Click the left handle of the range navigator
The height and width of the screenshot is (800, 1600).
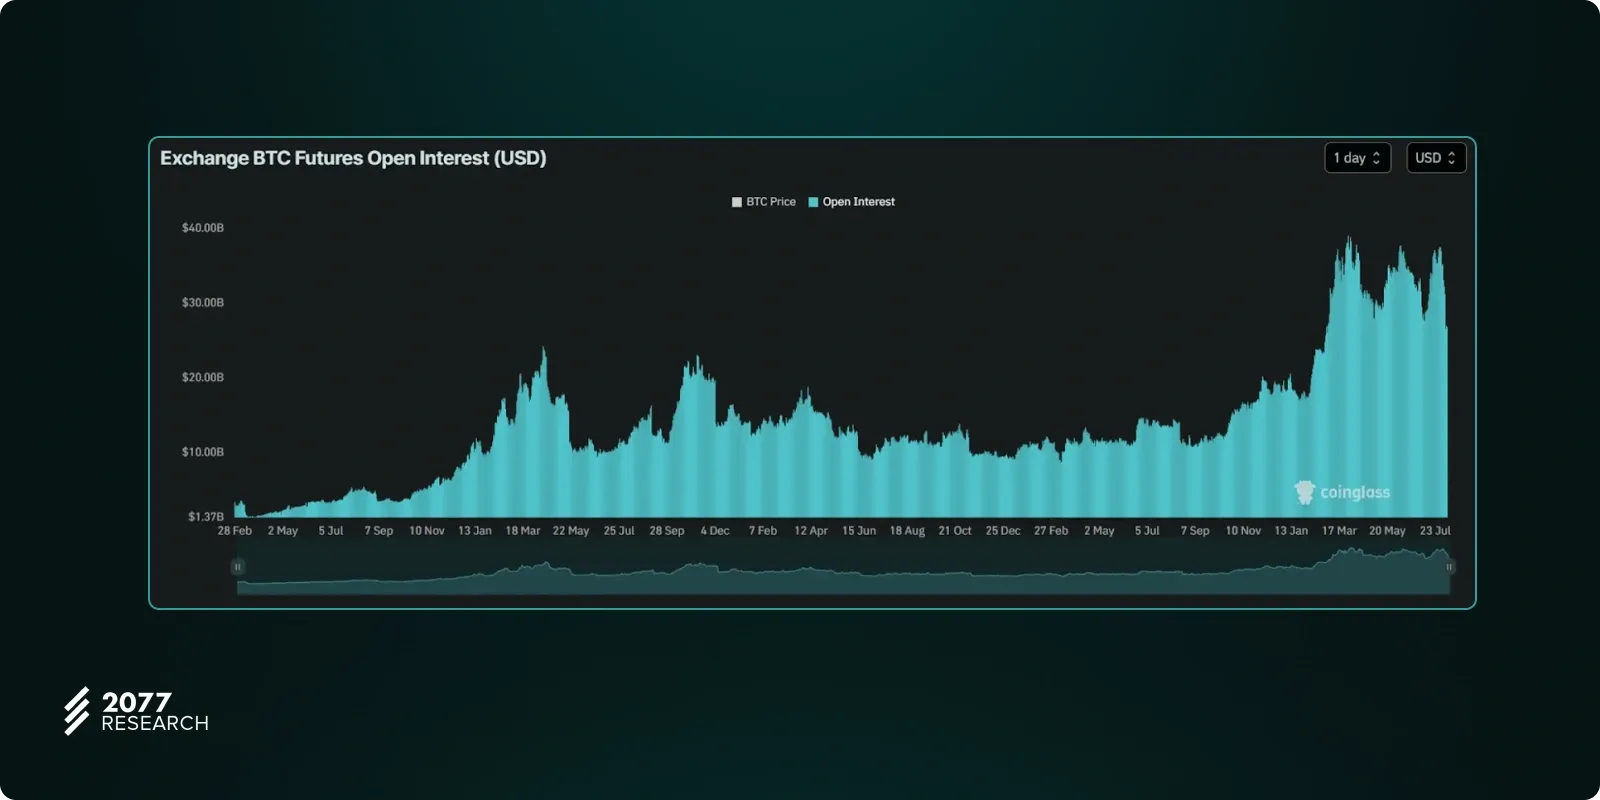pos(237,567)
